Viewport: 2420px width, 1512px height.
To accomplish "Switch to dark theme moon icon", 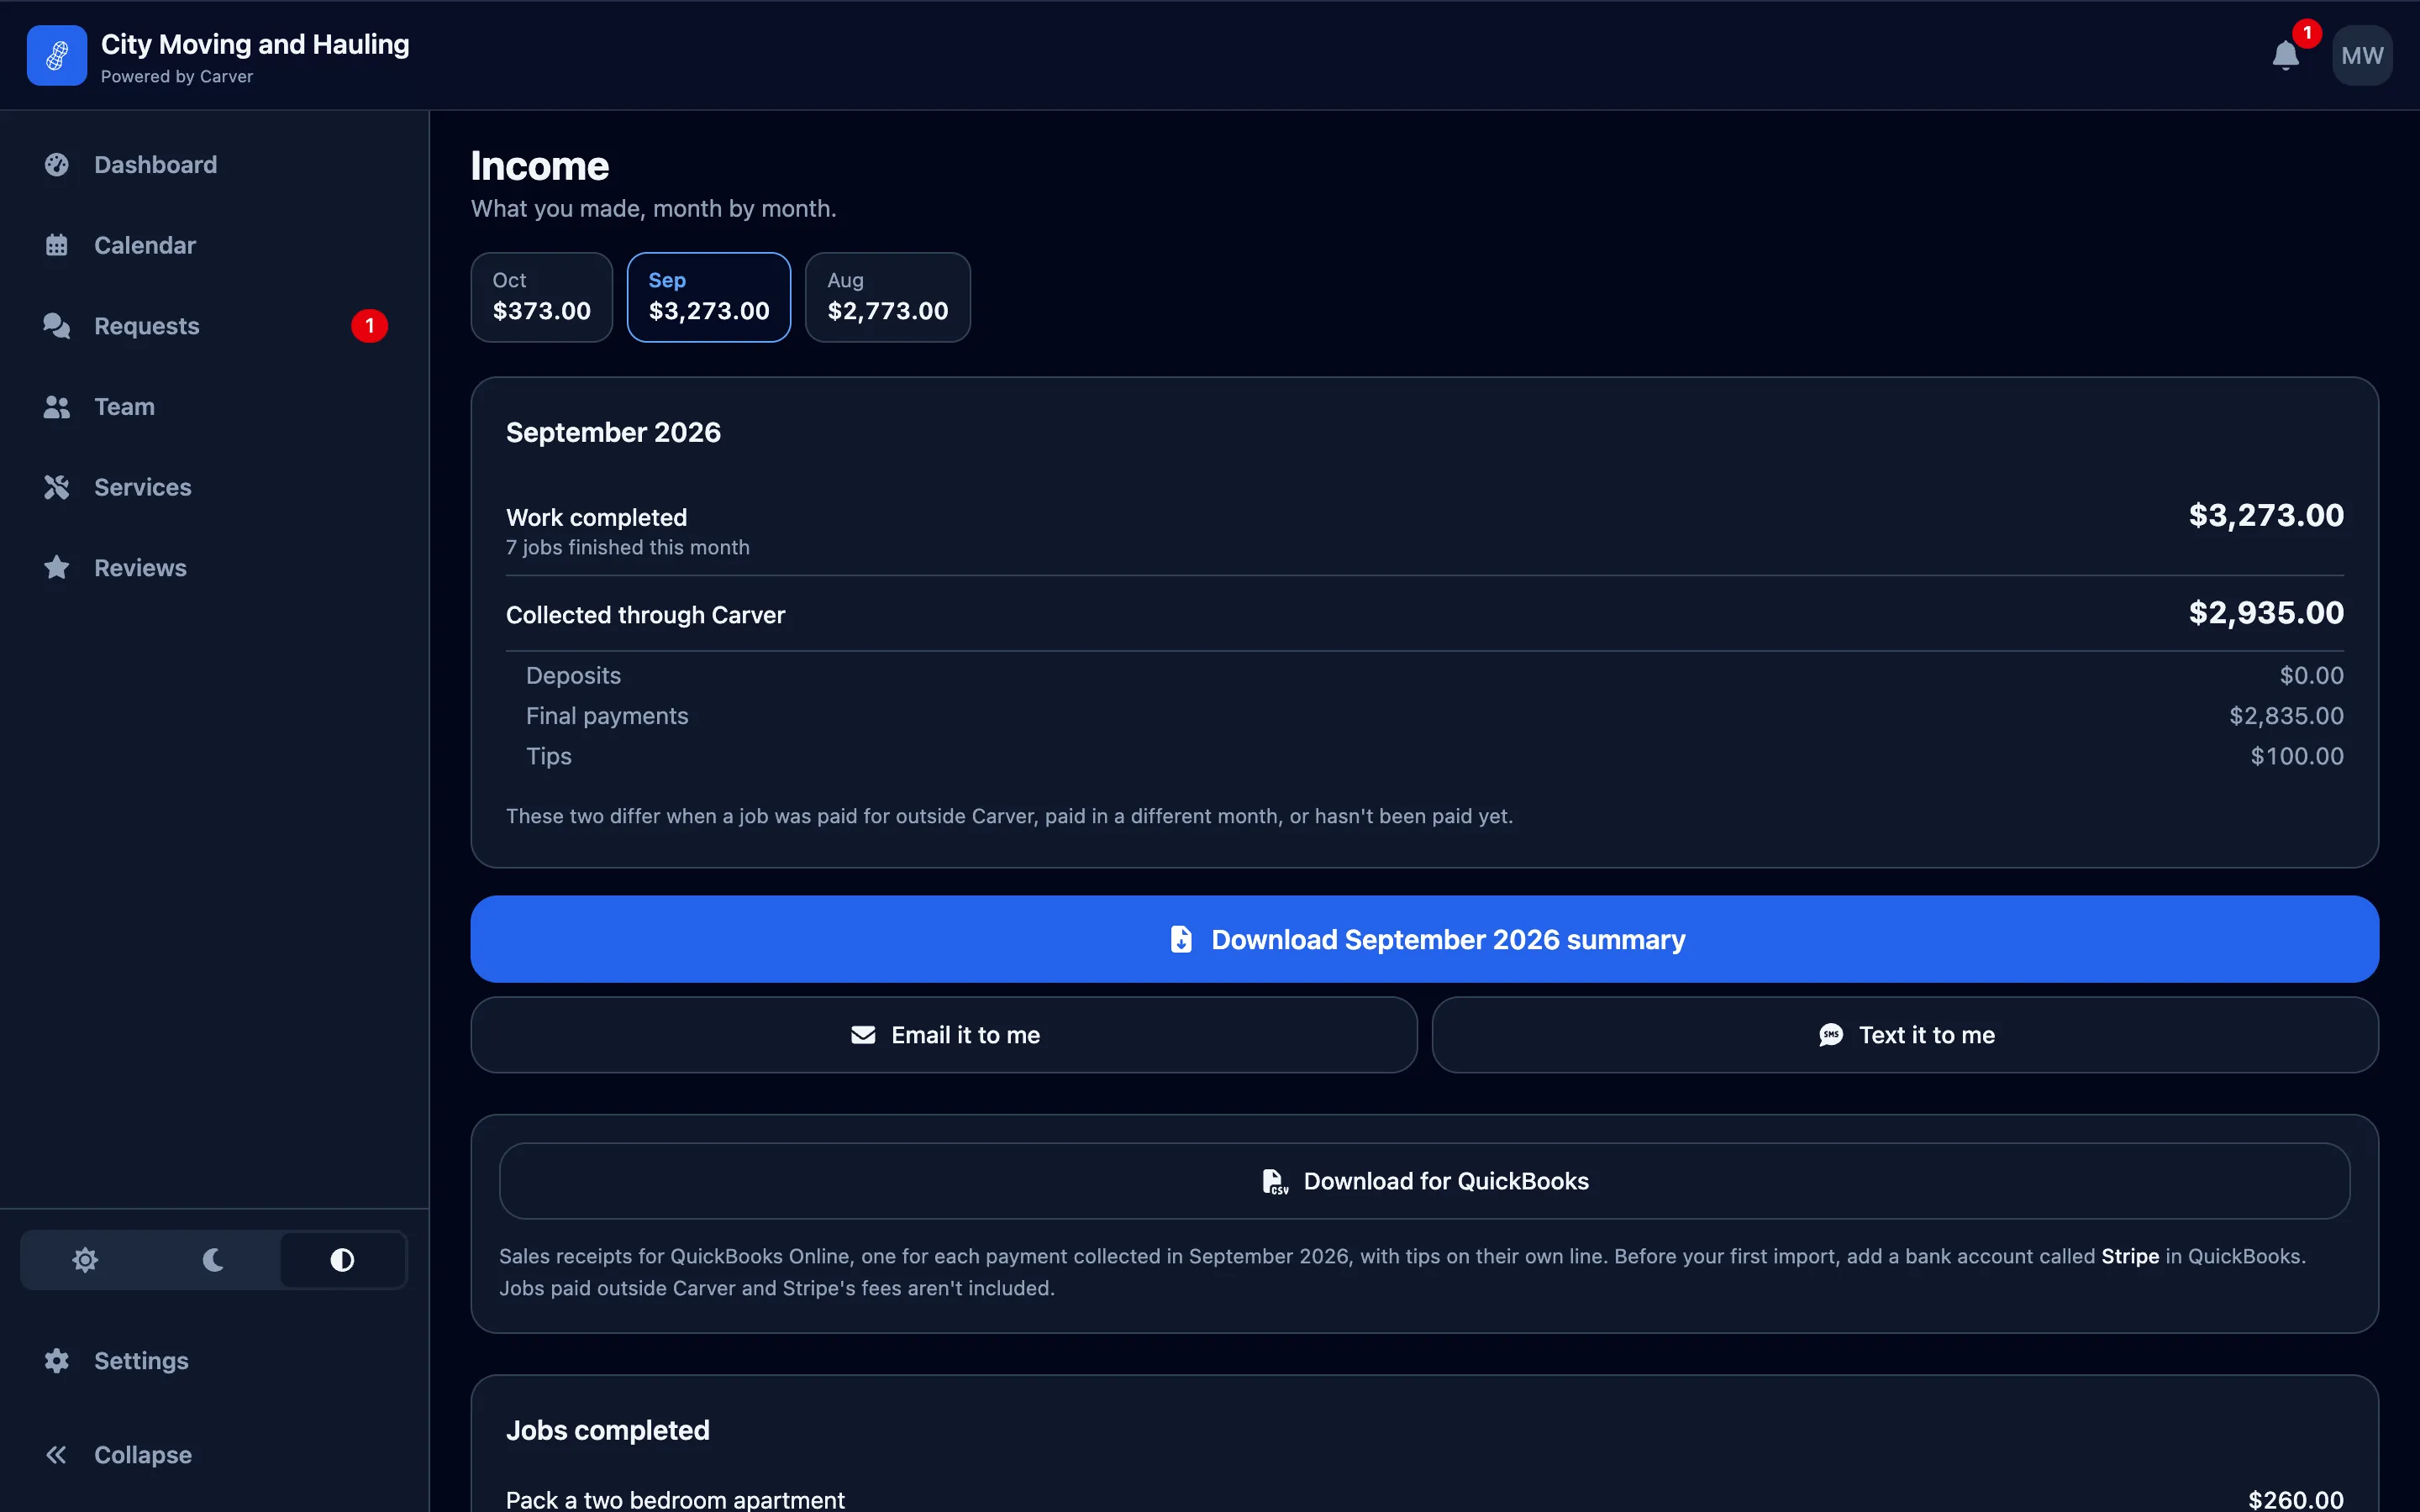I will pos(213,1260).
